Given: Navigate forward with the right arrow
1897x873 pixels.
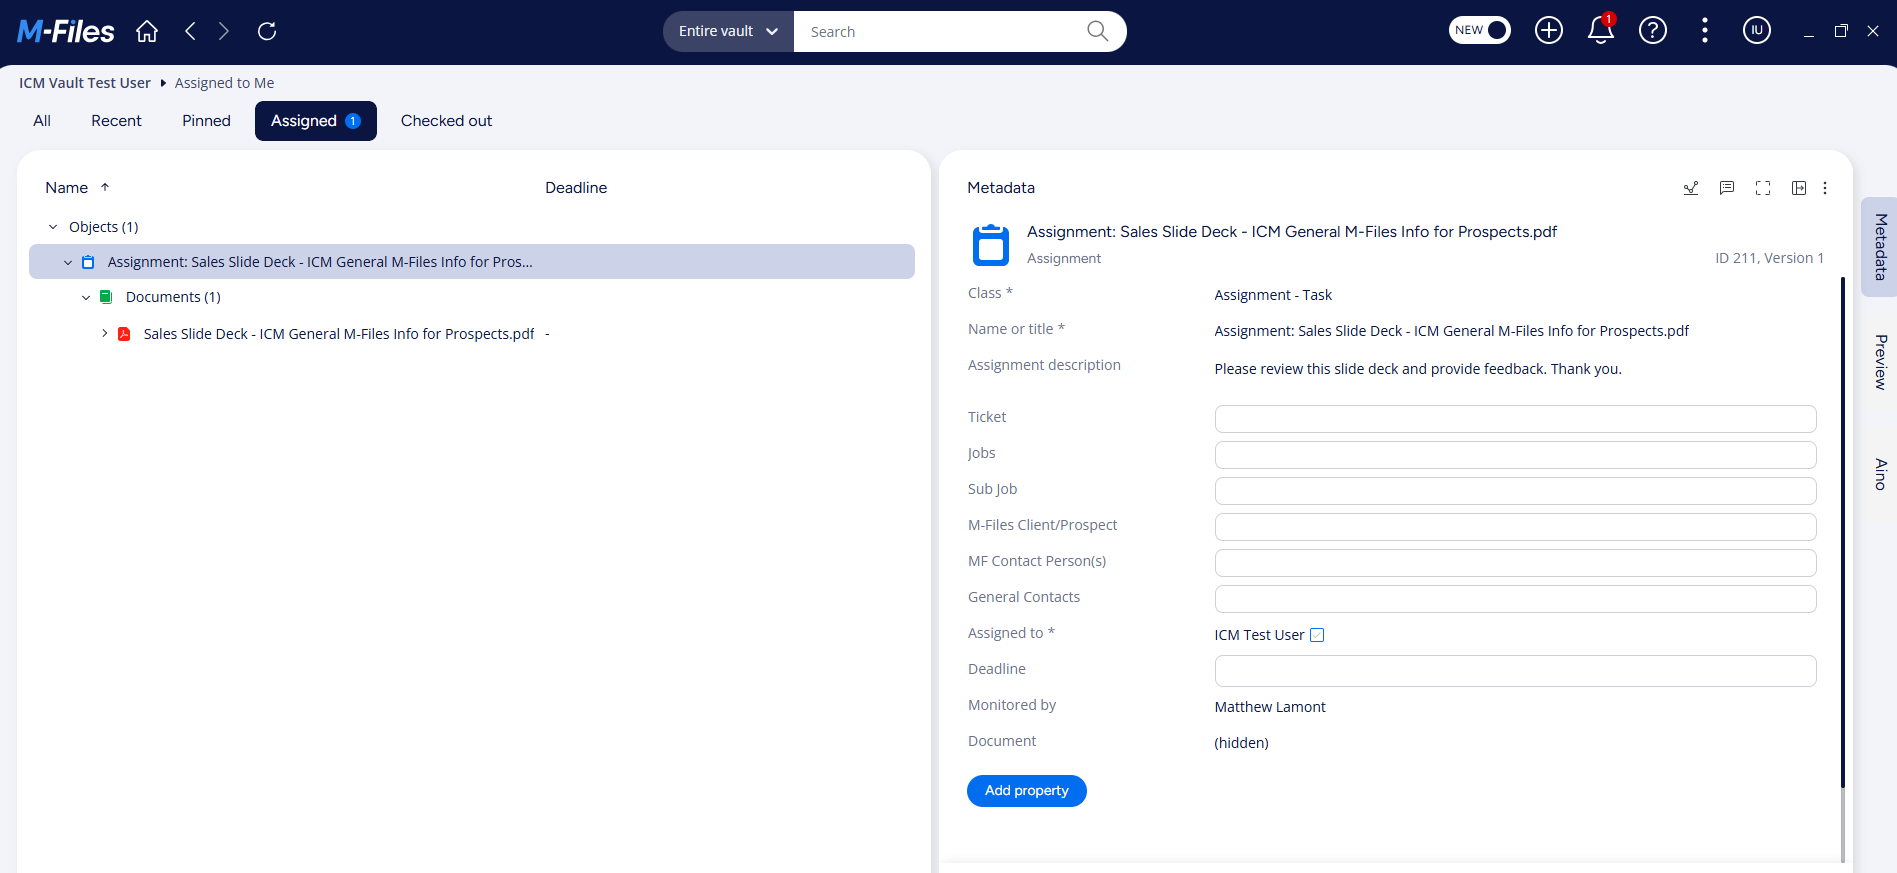Looking at the screenshot, I should pyautogui.click(x=224, y=31).
